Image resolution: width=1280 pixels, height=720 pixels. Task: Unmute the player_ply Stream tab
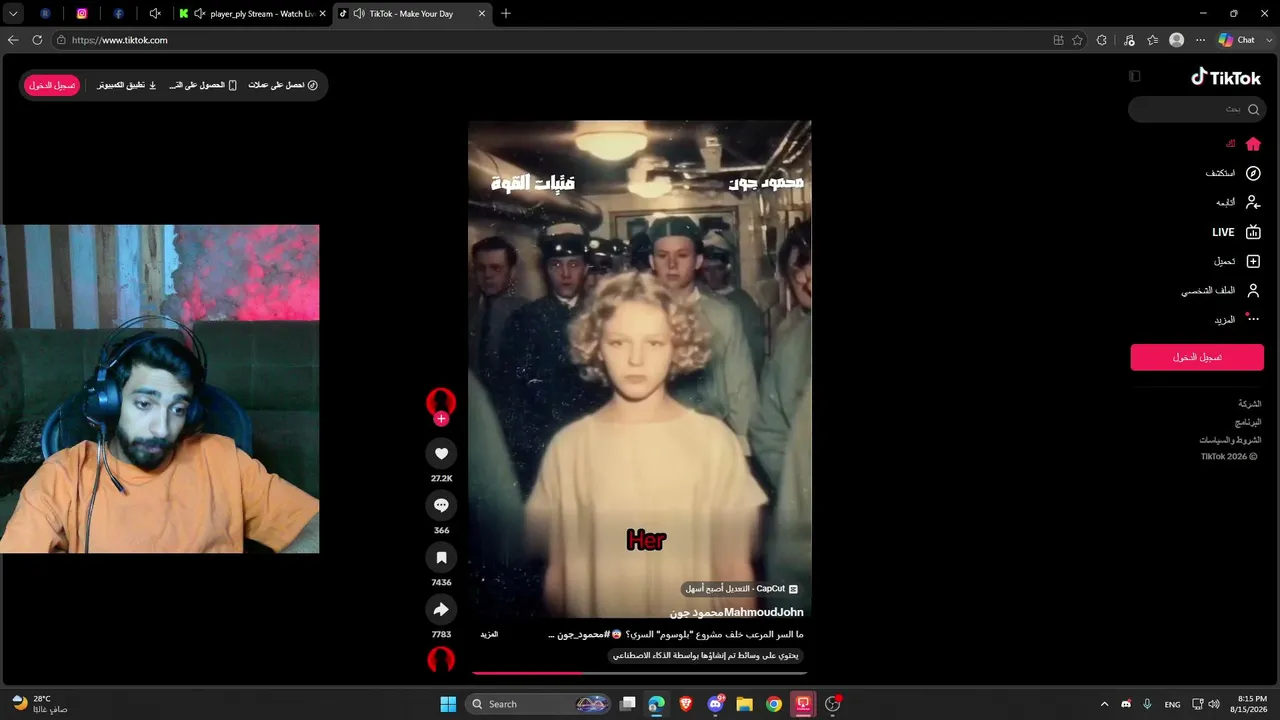click(200, 14)
